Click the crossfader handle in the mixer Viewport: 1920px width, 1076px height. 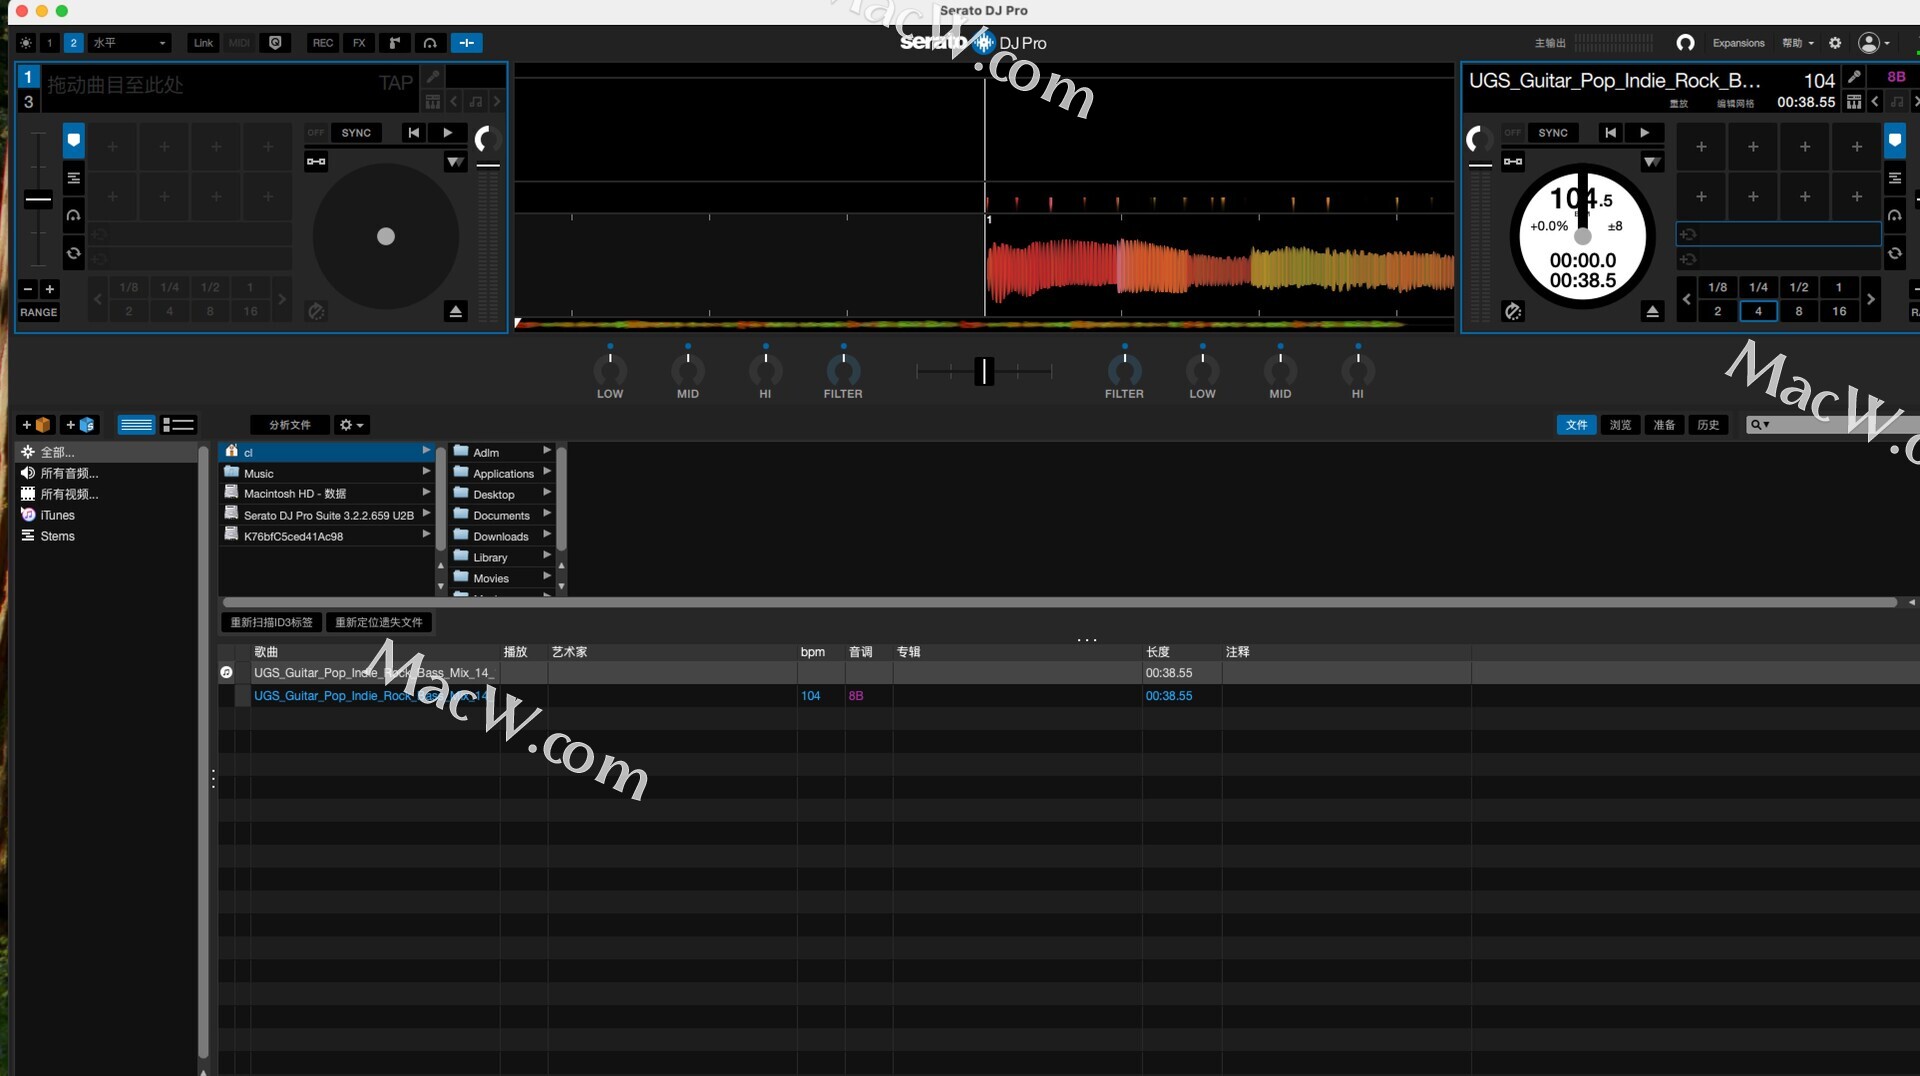pos(984,371)
